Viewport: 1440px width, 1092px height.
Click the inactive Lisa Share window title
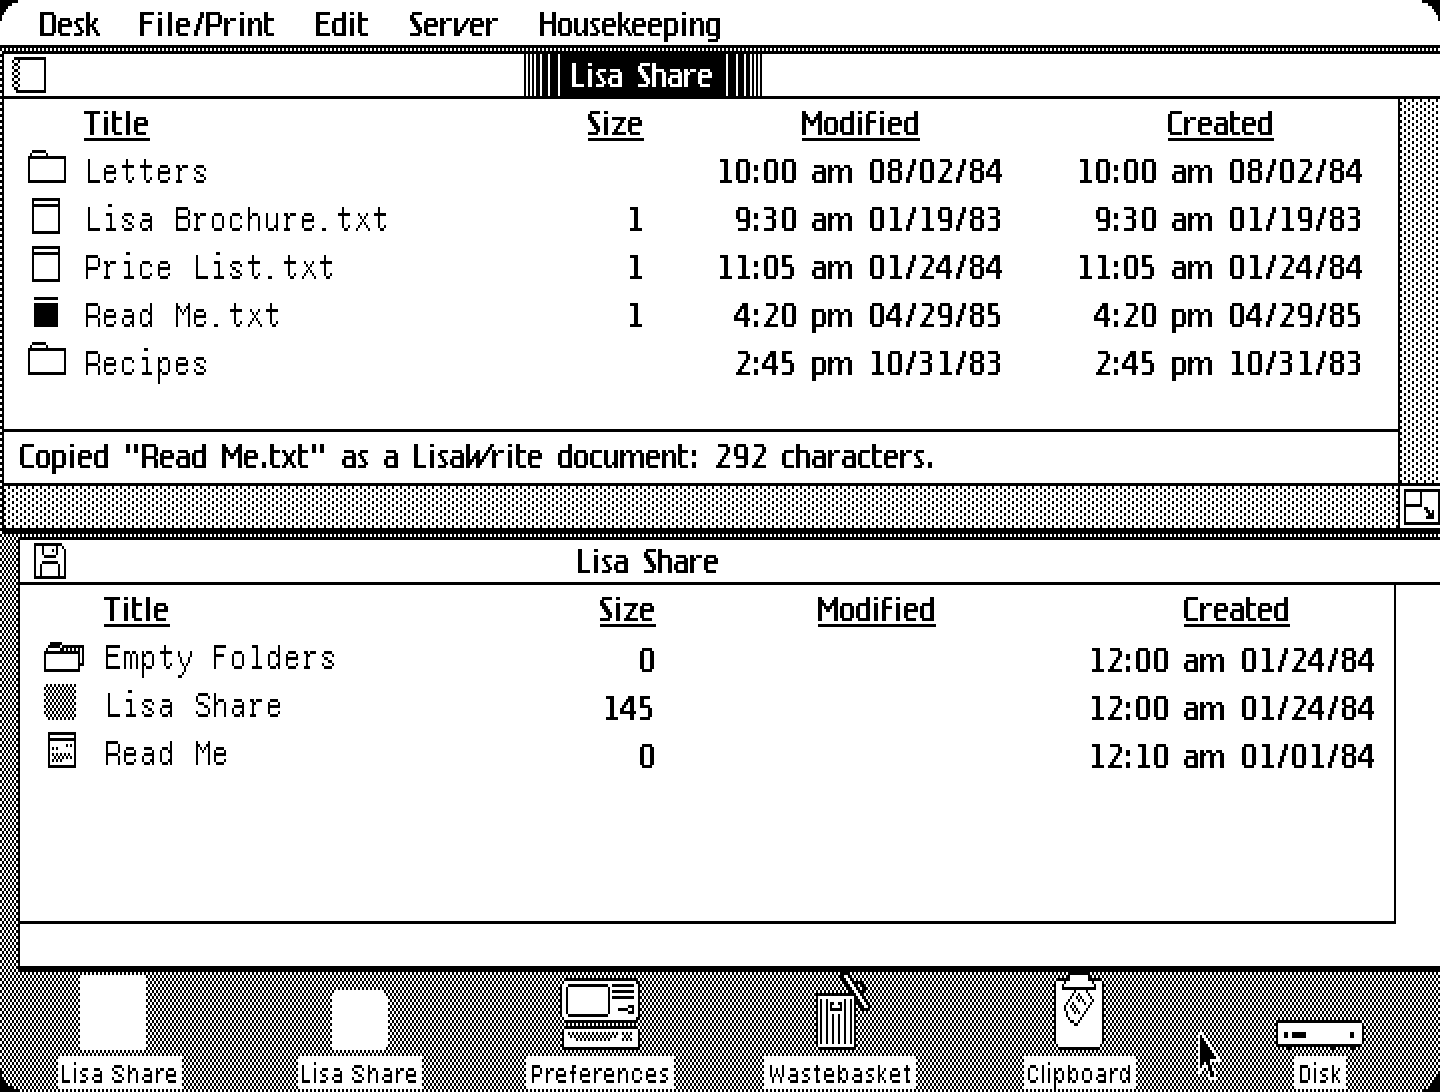[x=647, y=562]
